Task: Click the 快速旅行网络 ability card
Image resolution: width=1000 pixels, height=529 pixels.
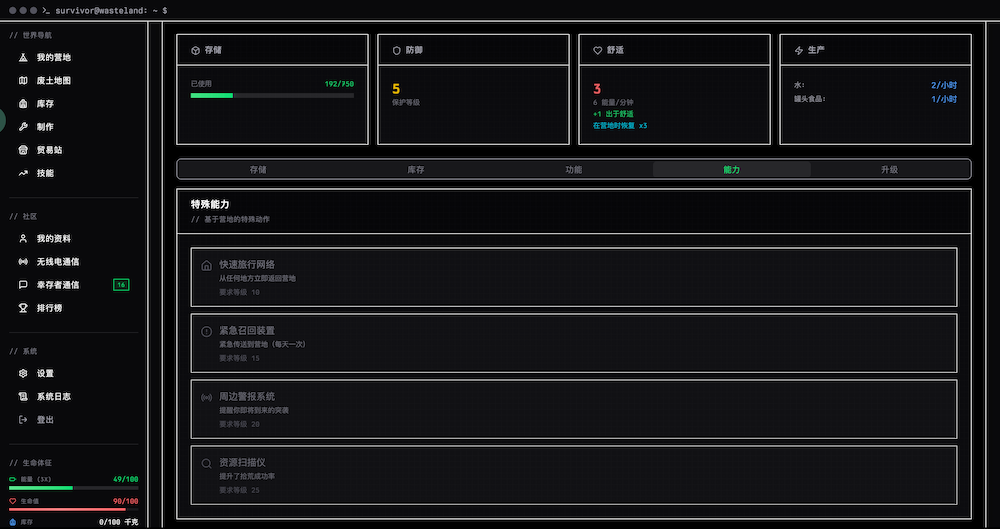Action: (x=573, y=277)
